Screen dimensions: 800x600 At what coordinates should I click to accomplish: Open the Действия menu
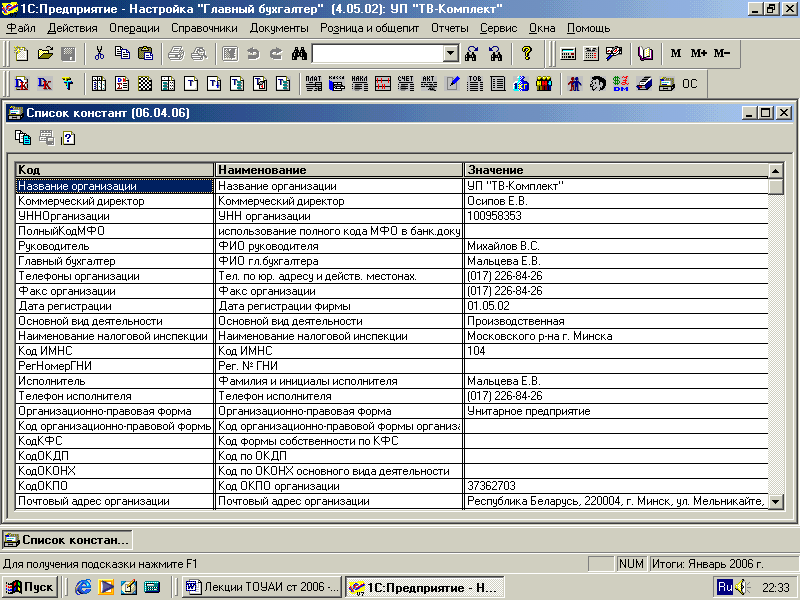click(72, 29)
